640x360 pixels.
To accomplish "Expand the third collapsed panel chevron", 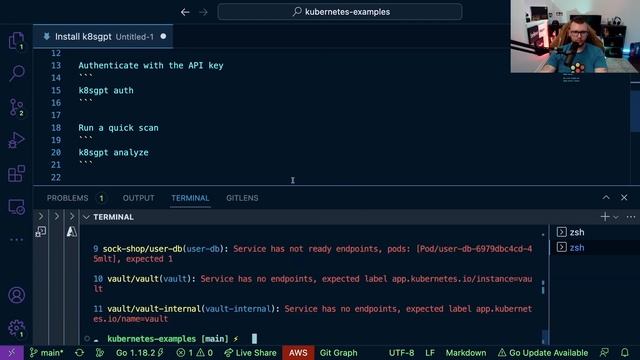I will [x=72, y=216].
